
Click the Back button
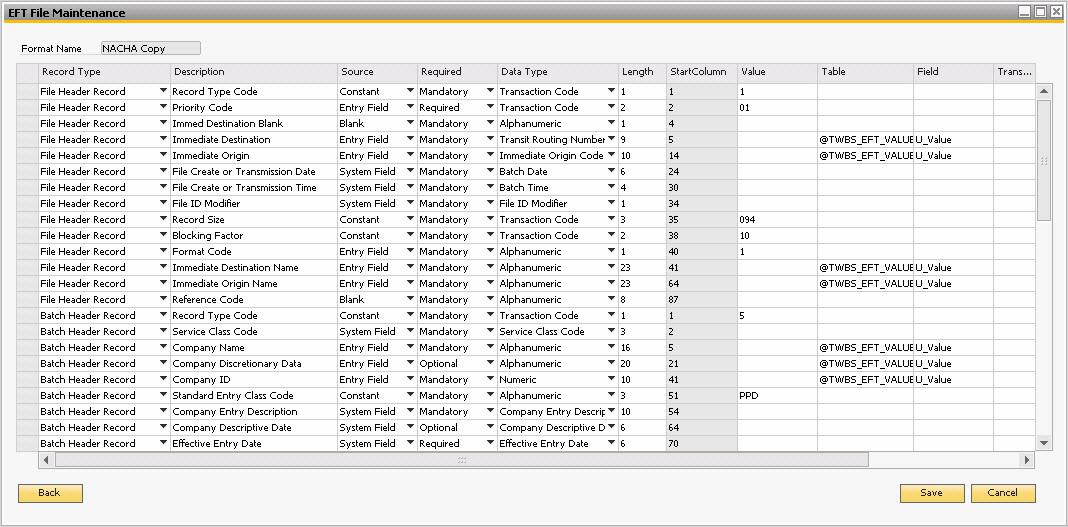[50, 493]
